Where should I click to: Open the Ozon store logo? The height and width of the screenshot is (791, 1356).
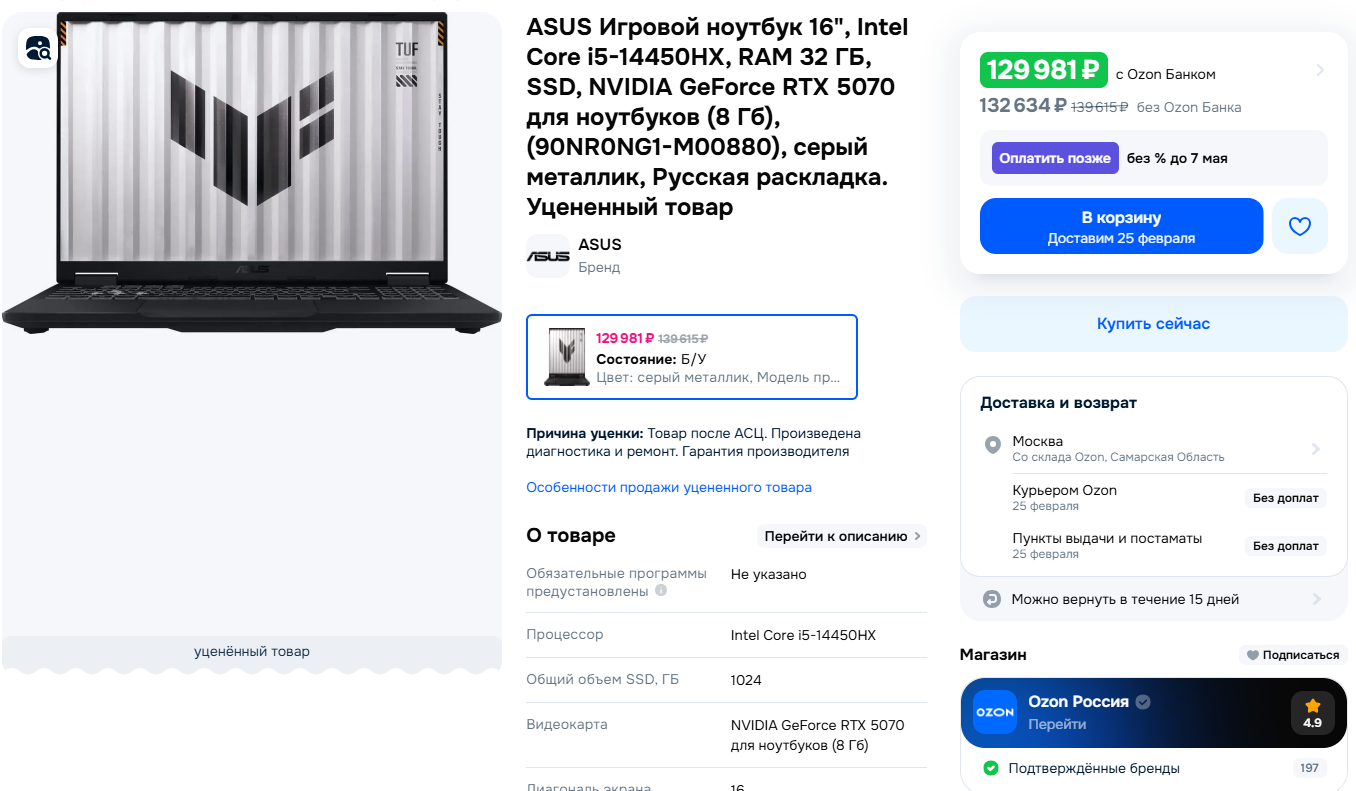point(995,712)
